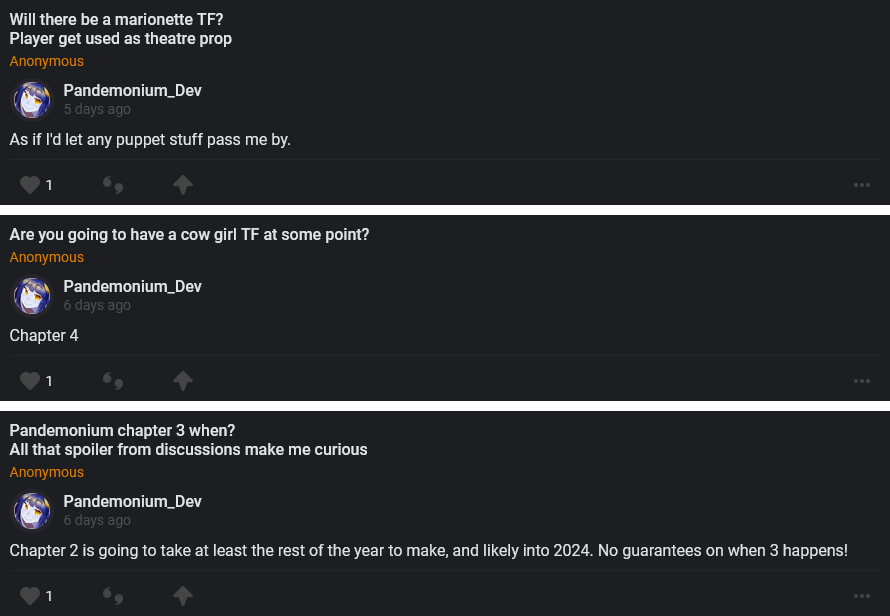Open Pandemonium_Dev avatar on cow girl answer
The image size is (890, 616).
tap(32, 296)
